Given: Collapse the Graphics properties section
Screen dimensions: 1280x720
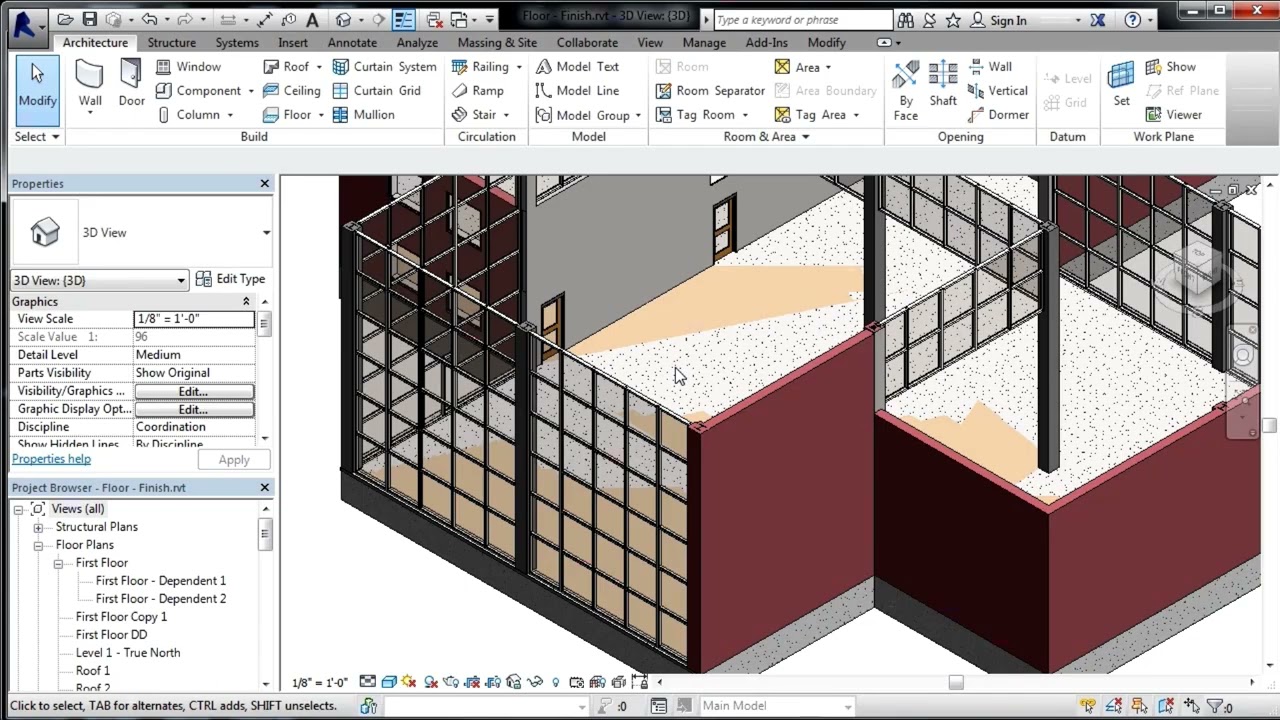Looking at the screenshot, I should pyautogui.click(x=246, y=302).
